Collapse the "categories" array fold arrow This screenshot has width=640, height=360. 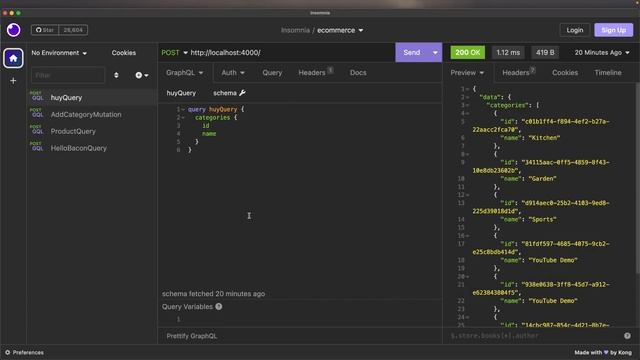[x=467, y=105]
